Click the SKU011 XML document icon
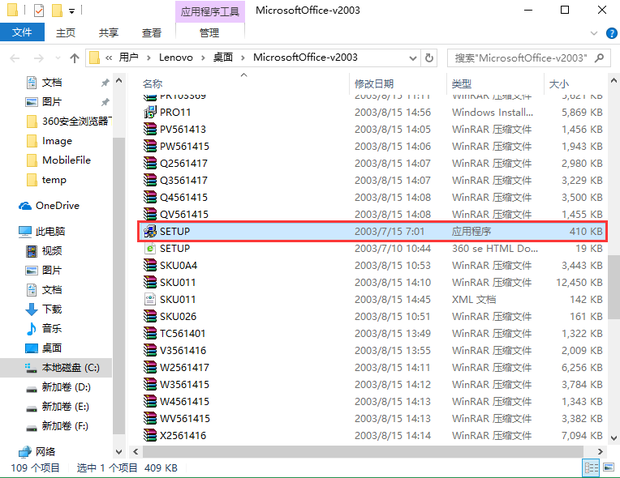 pyautogui.click(x=150, y=299)
